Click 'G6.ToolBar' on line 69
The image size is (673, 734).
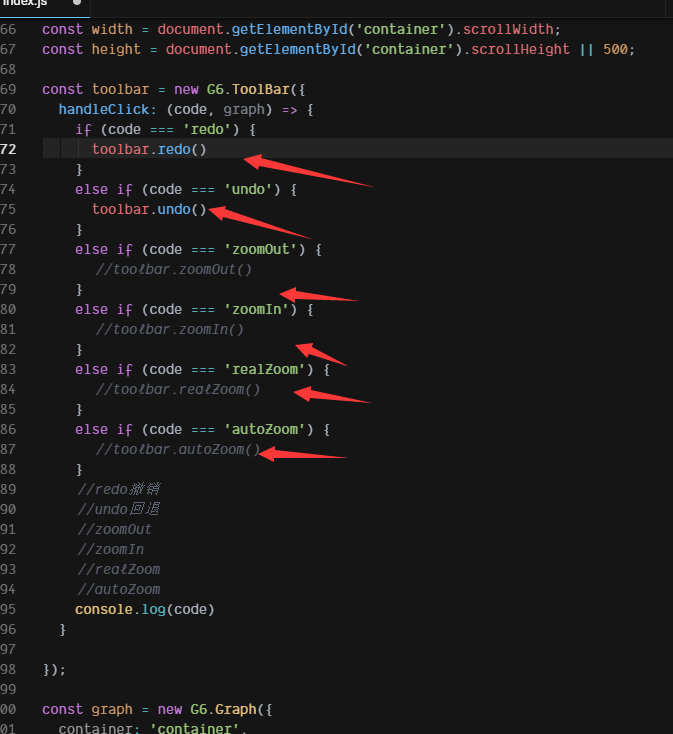tap(248, 89)
